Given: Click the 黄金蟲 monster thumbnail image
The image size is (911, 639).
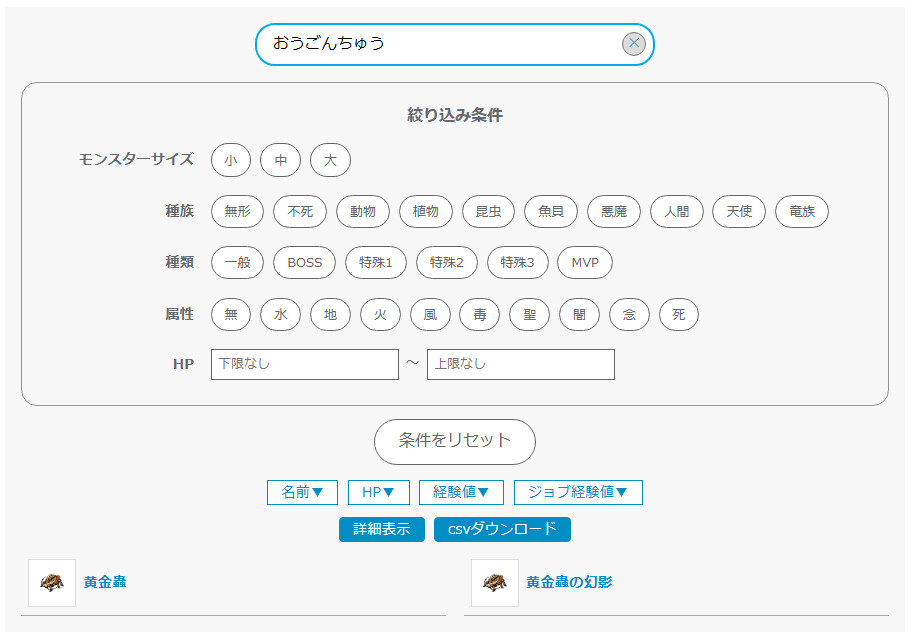Looking at the screenshot, I should (x=52, y=582).
